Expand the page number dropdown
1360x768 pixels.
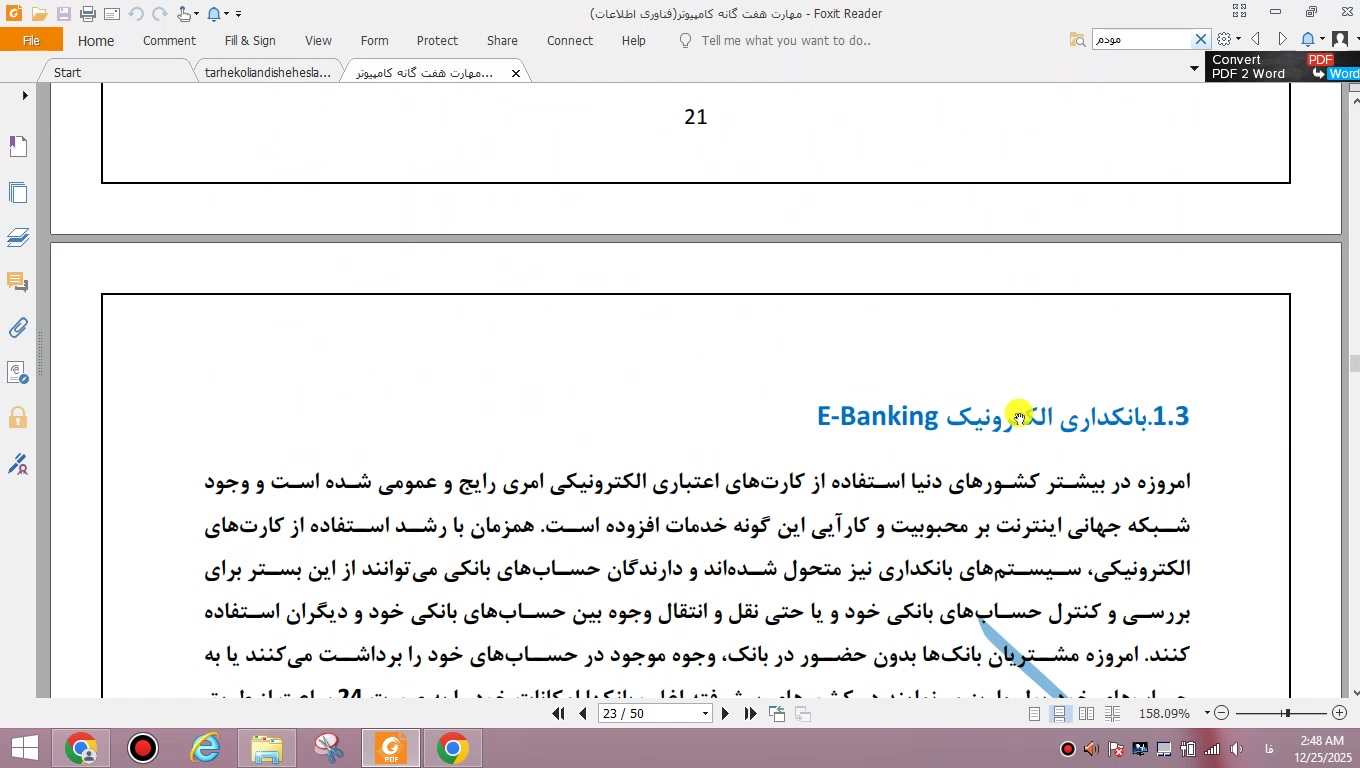705,713
